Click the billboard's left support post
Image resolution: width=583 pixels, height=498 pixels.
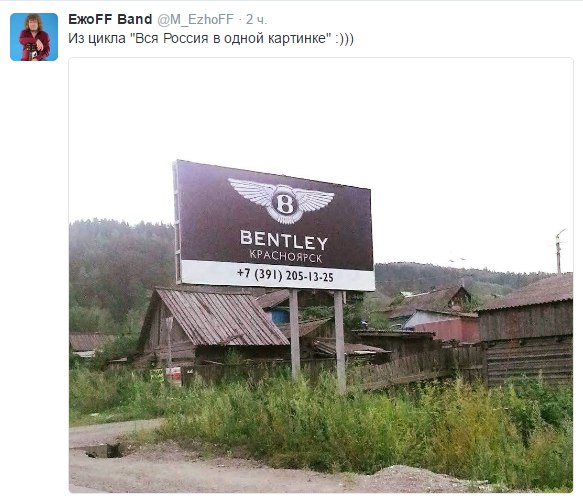coord(295,334)
